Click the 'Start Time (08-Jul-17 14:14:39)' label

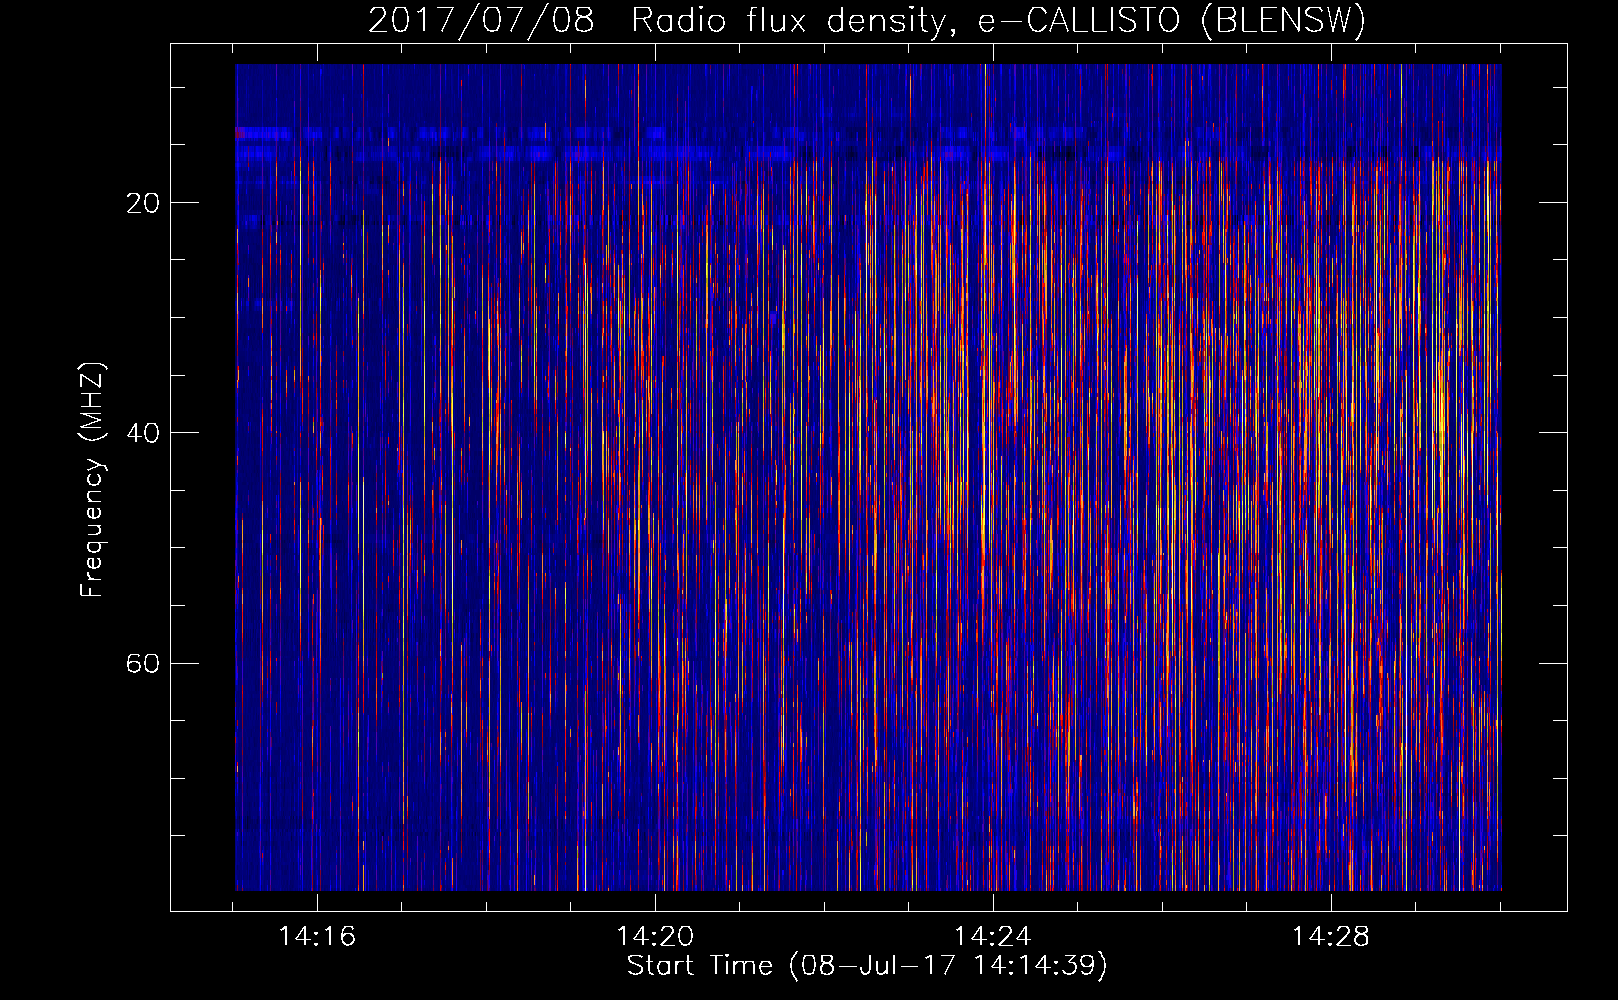click(x=867, y=966)
